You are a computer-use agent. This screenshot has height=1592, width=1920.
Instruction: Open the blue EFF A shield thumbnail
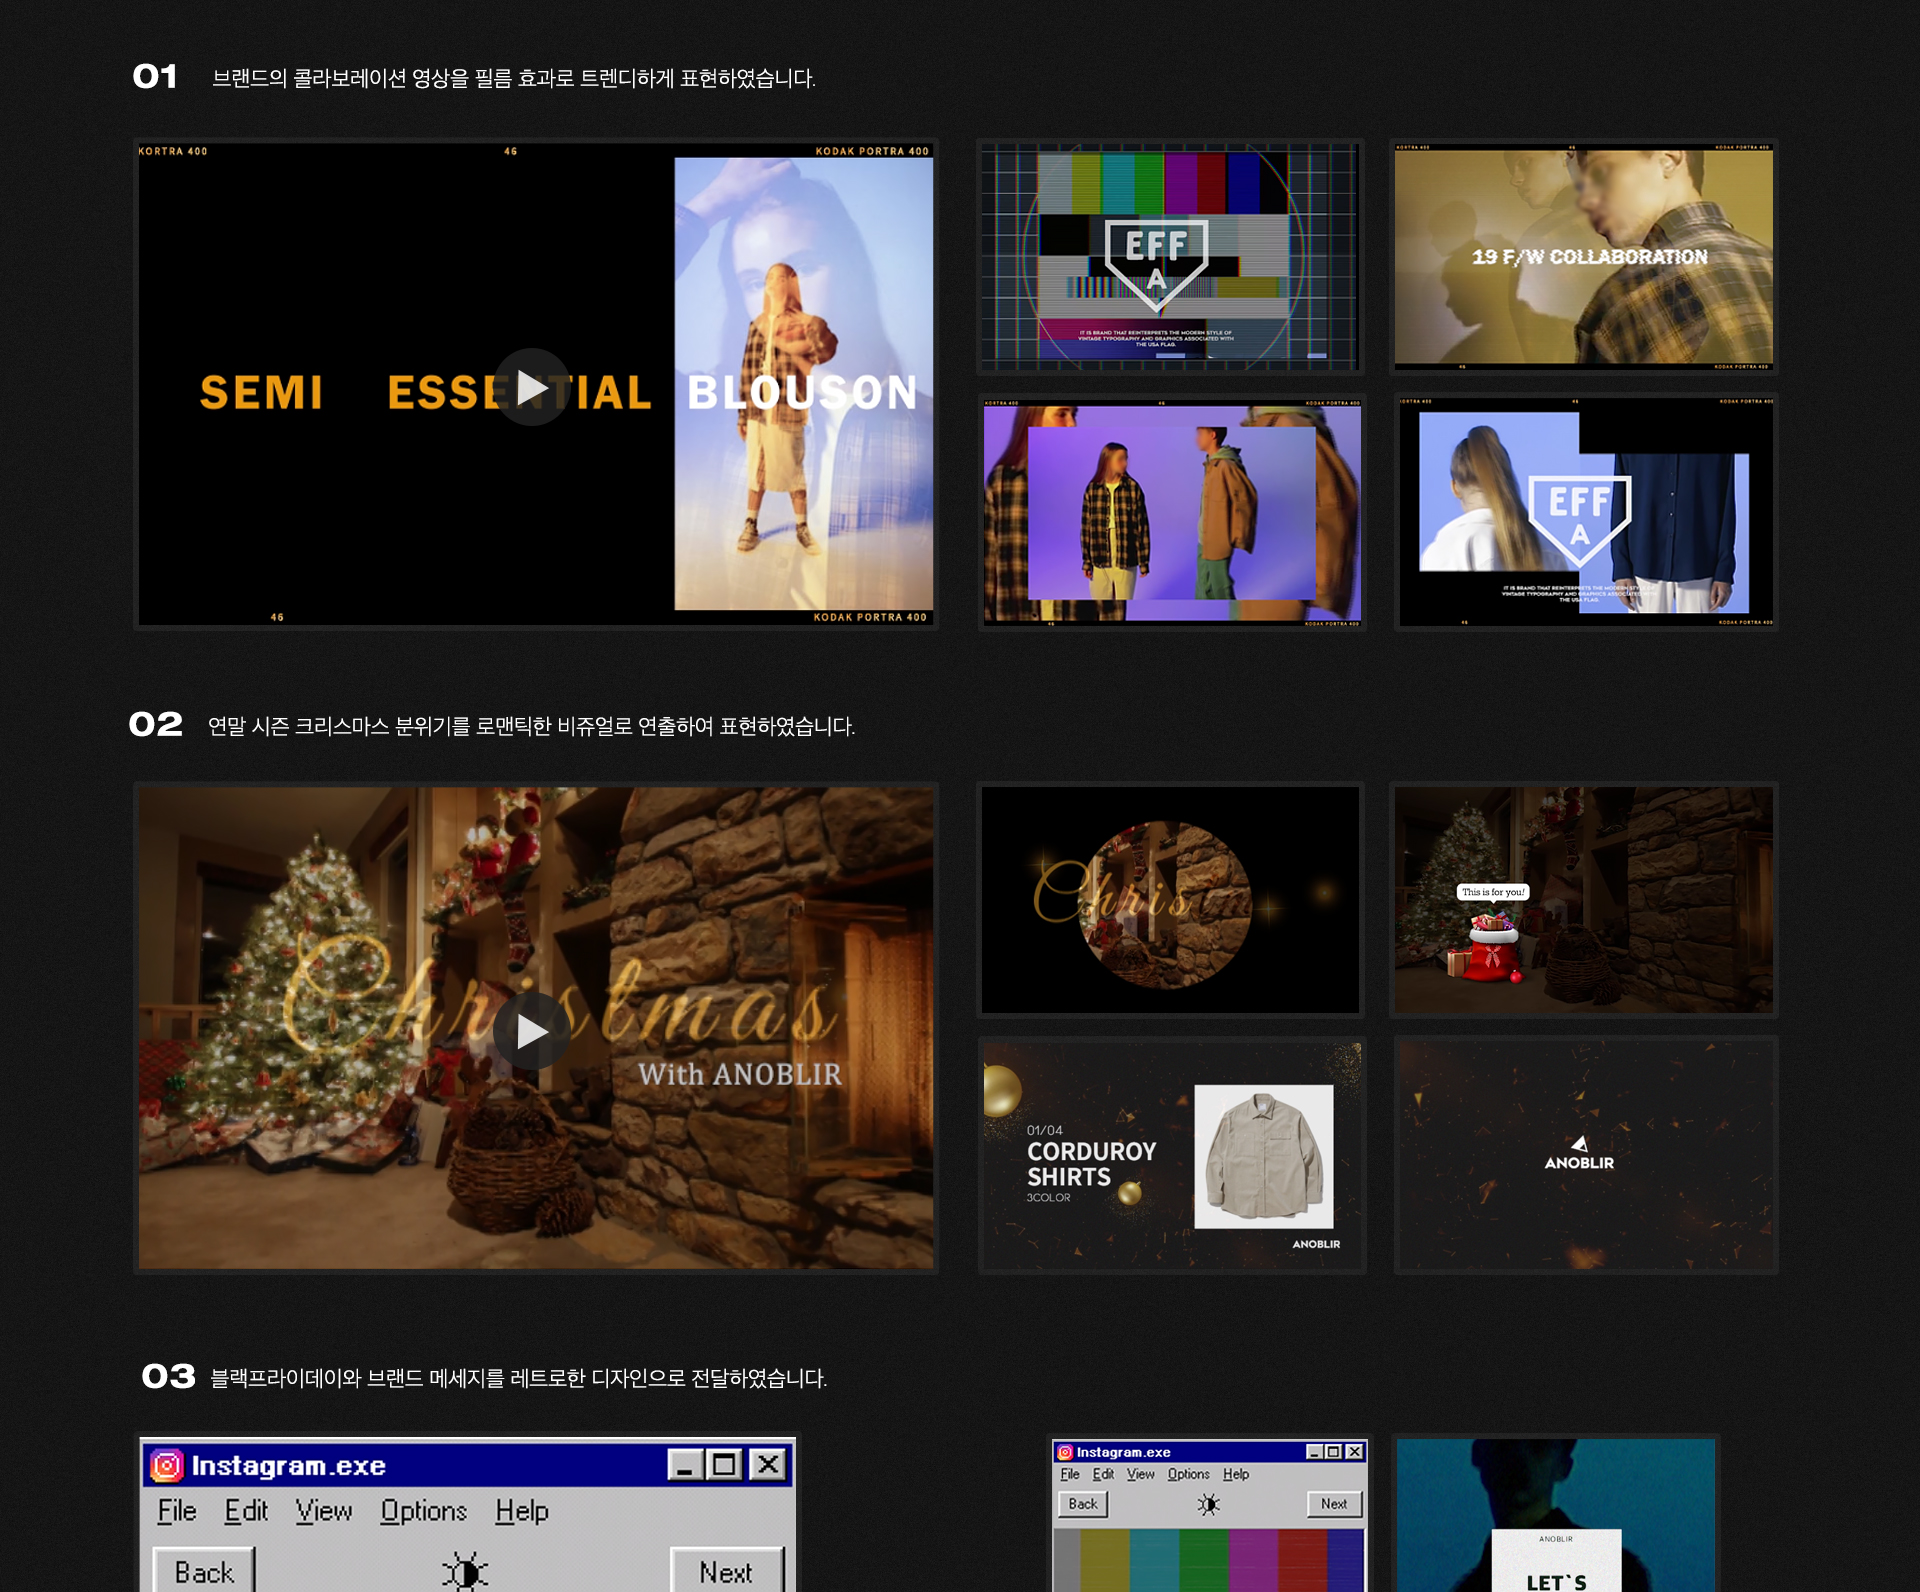click(1585, 513)
